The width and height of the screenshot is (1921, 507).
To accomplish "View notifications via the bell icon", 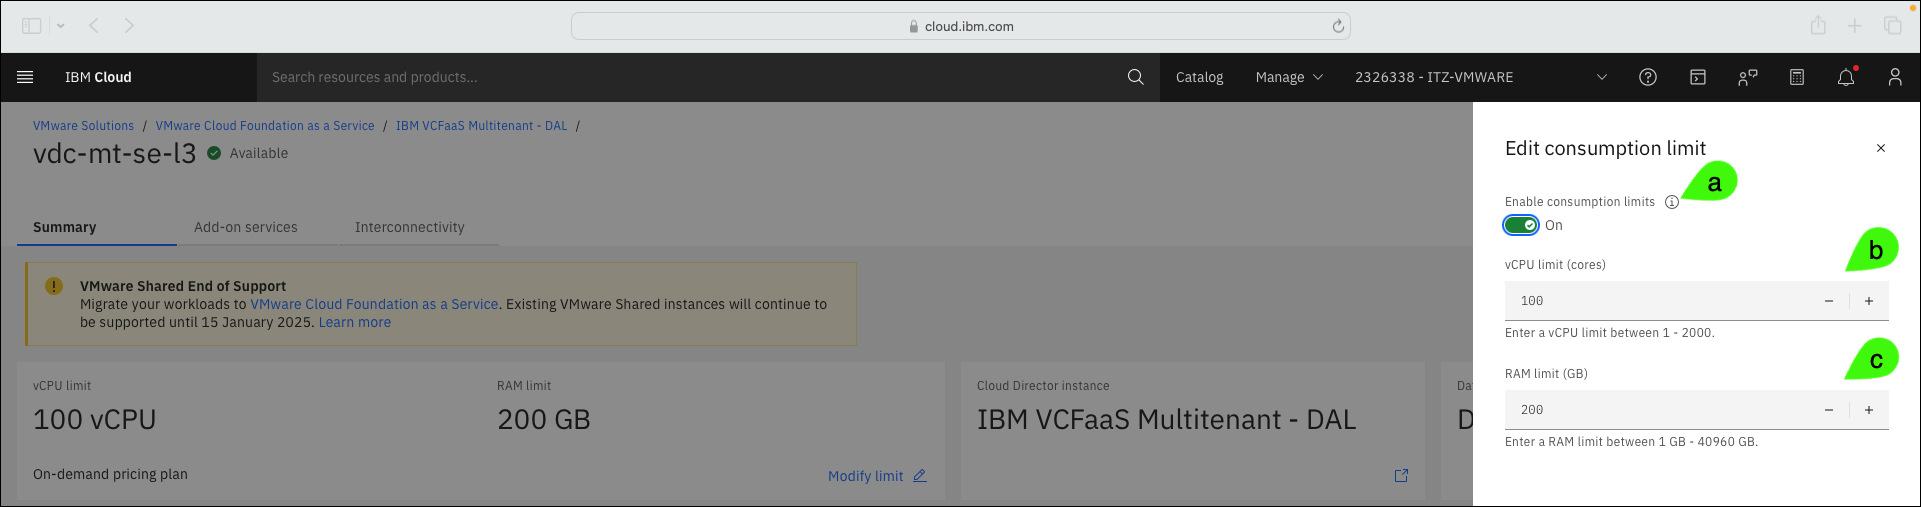I will click(1846, 77).
